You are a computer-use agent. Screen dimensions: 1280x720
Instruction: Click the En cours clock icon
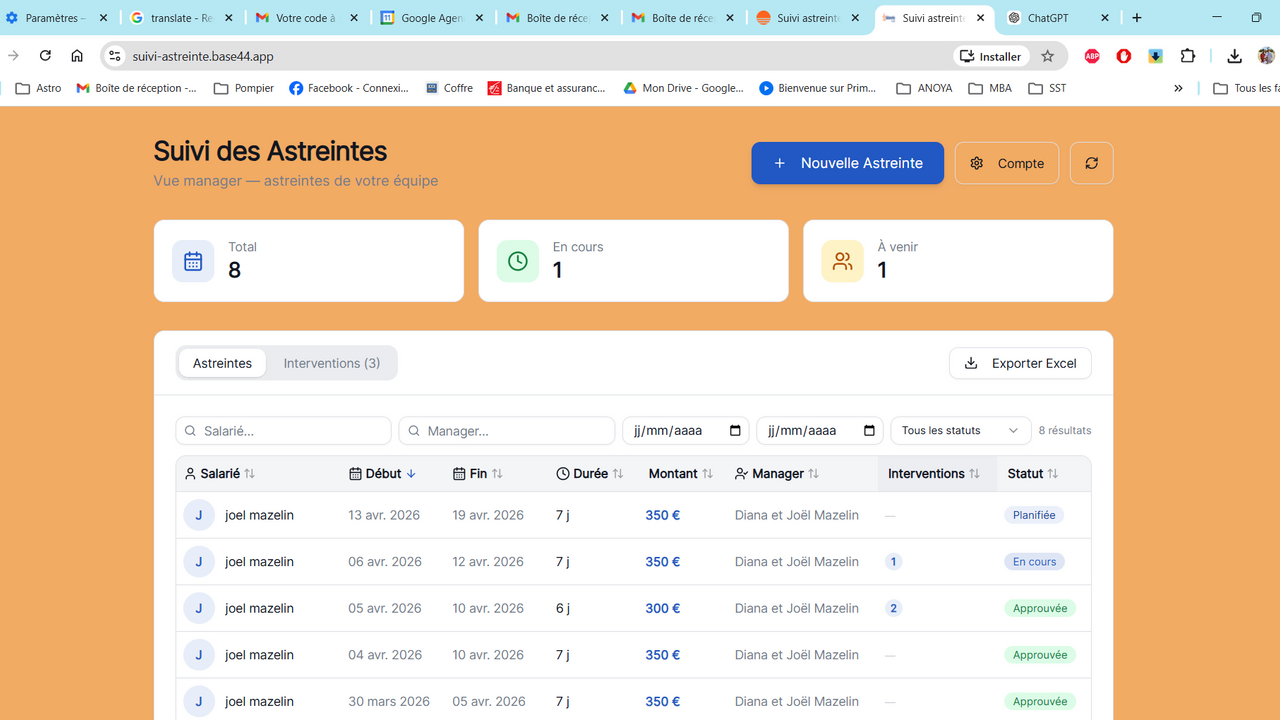(x=517, y=261)
